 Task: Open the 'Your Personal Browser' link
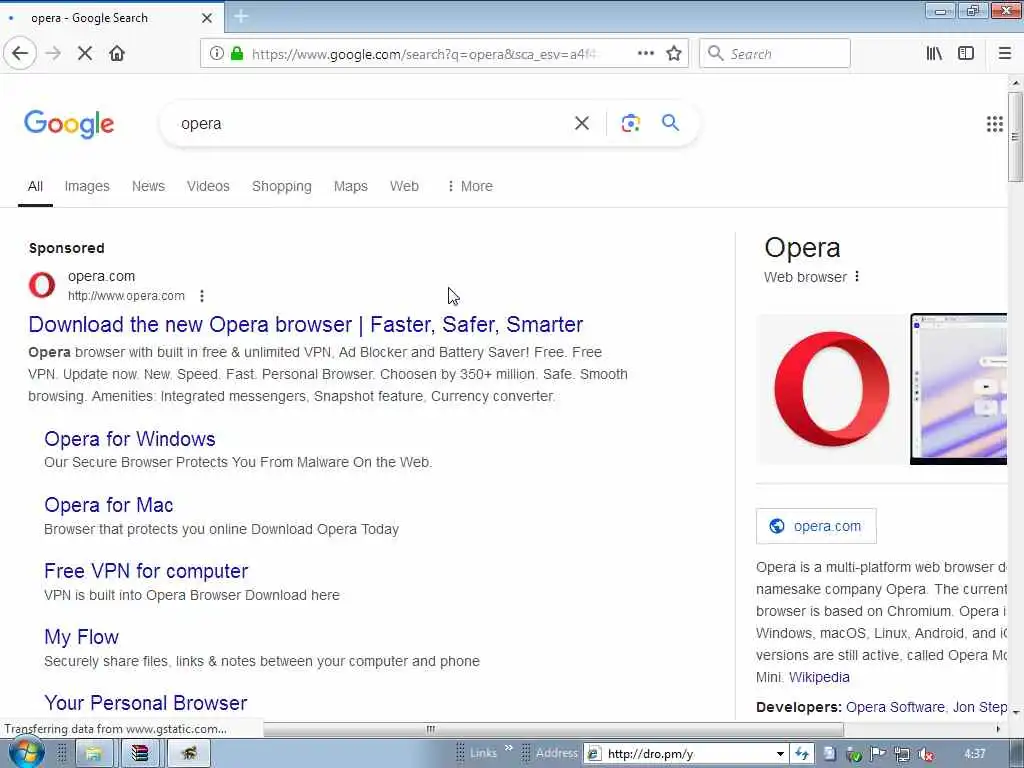[x=146, y=703]
